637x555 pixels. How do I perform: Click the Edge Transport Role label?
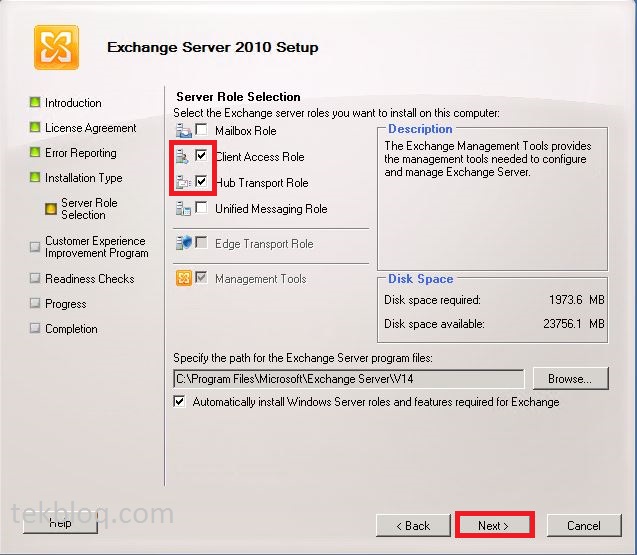[x=264, y=244]
